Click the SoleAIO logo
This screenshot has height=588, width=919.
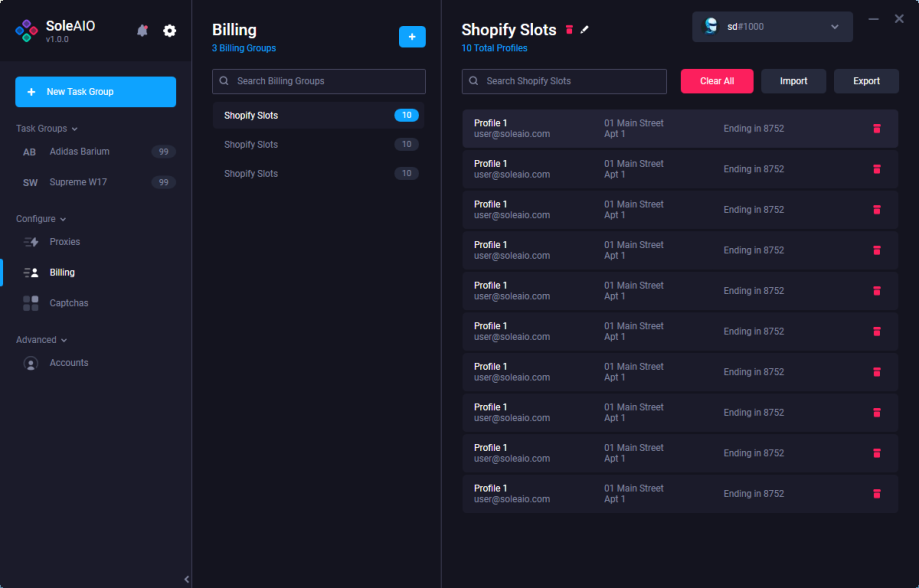pyautogui.click(x=26, y=30)
